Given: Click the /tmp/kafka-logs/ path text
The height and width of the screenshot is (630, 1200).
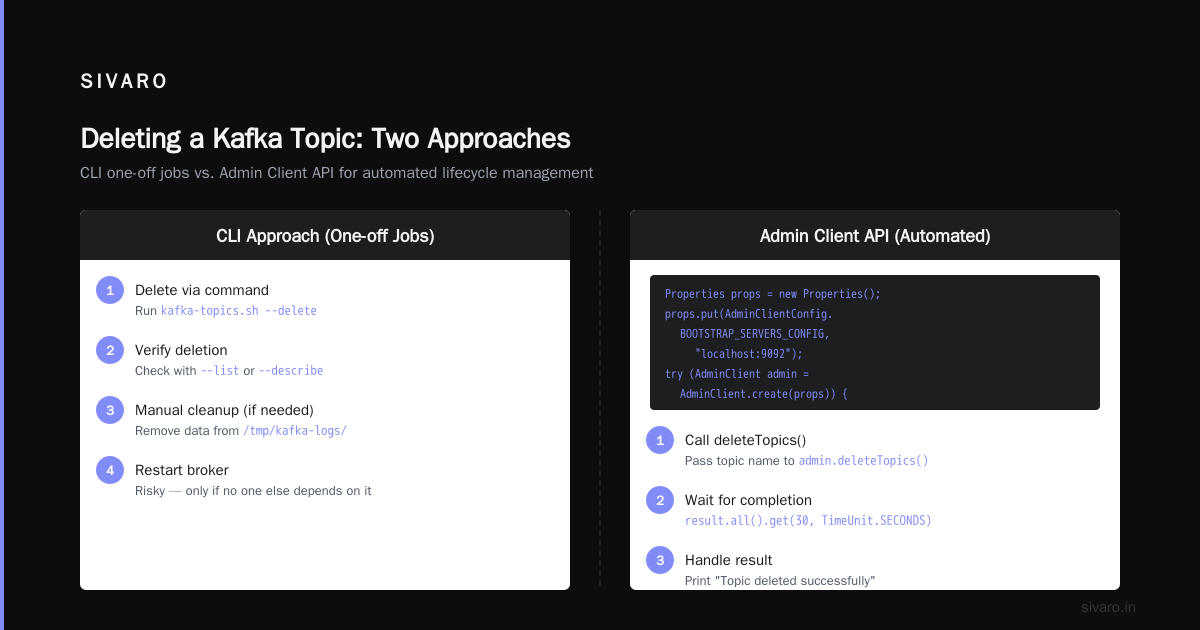Looking at the screenshot, I should pos(295,431).
